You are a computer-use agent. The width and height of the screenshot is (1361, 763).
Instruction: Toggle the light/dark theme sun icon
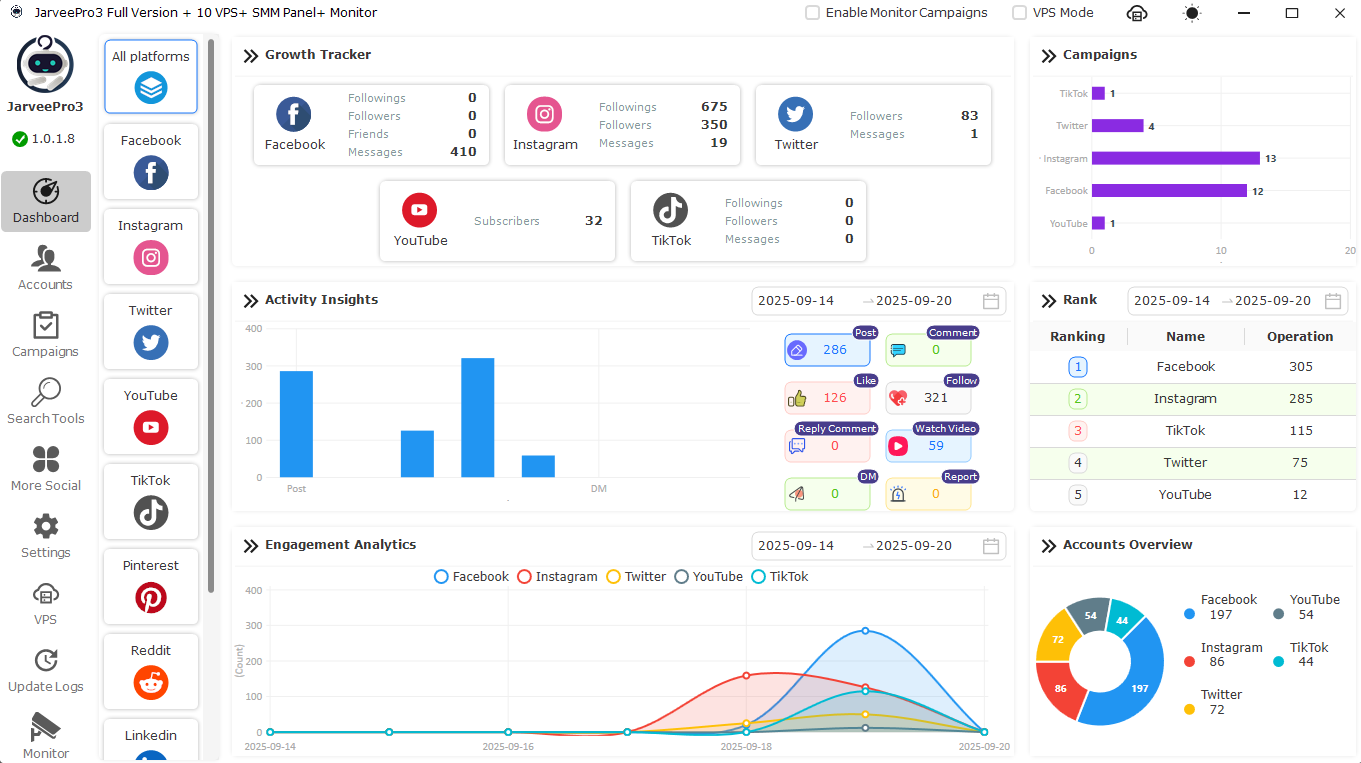[x=1191, y=13]
